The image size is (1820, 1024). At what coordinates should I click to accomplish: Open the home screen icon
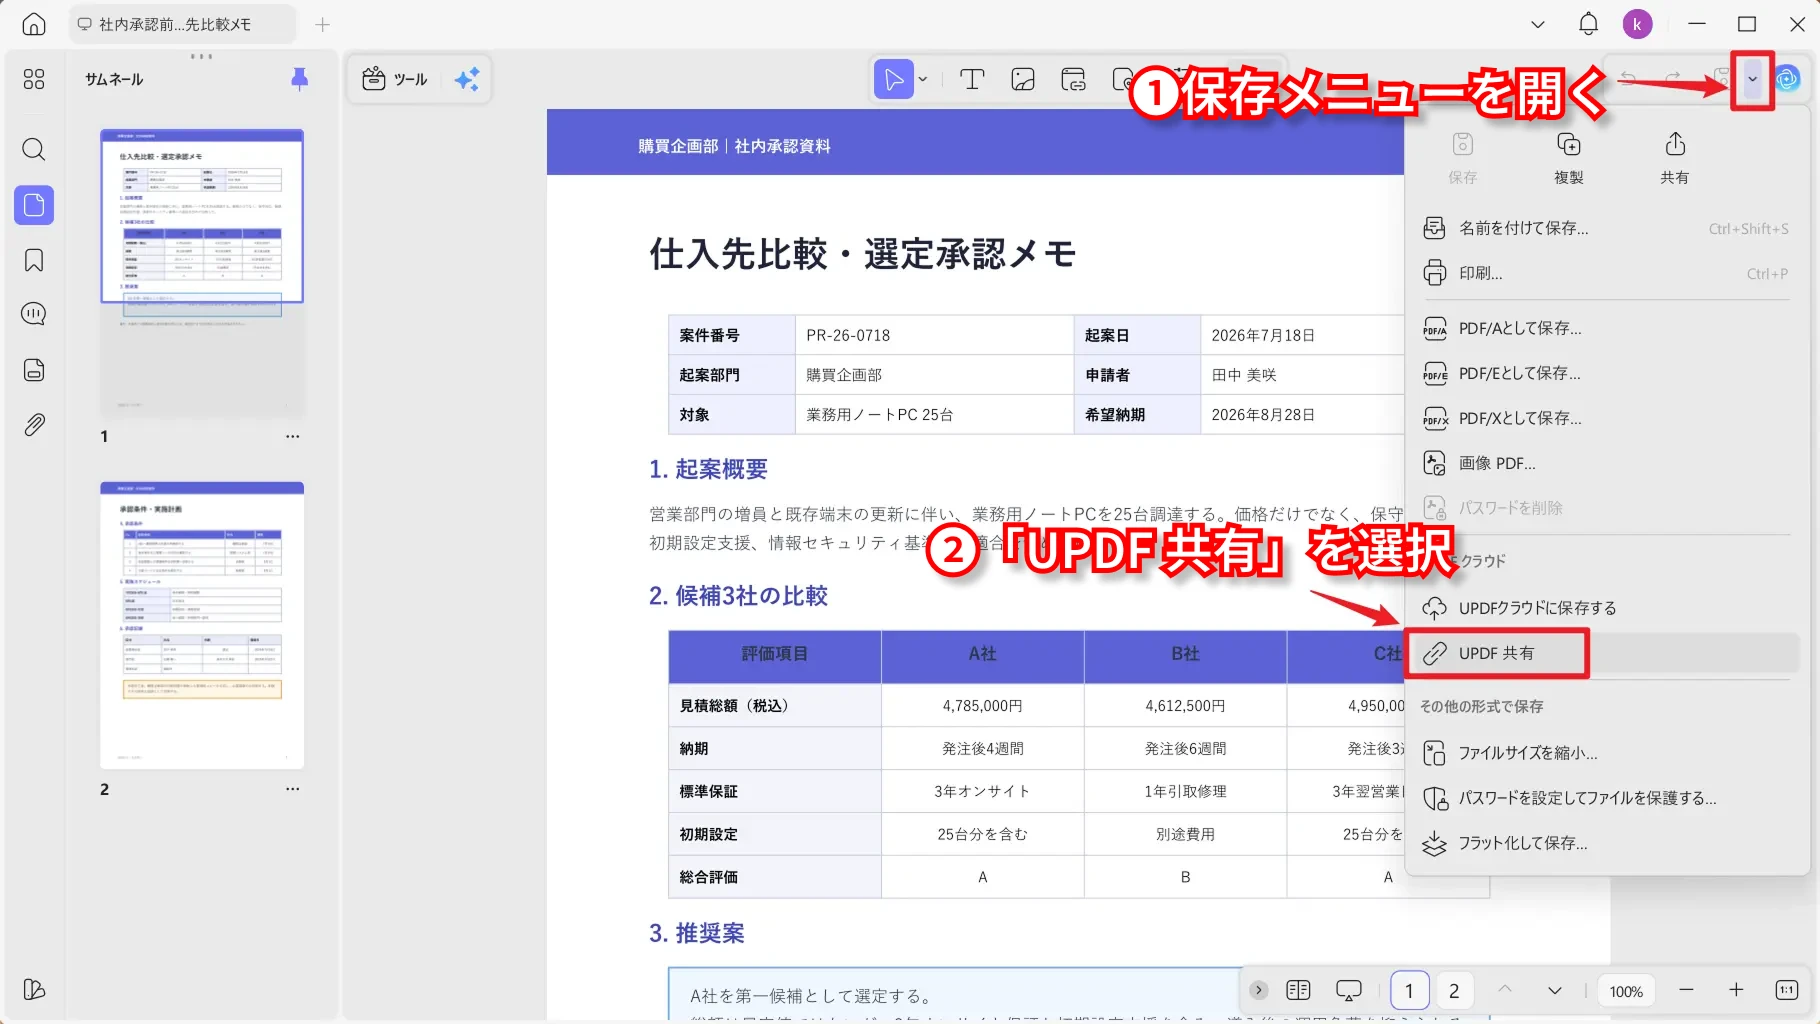(x=34, y=24)
